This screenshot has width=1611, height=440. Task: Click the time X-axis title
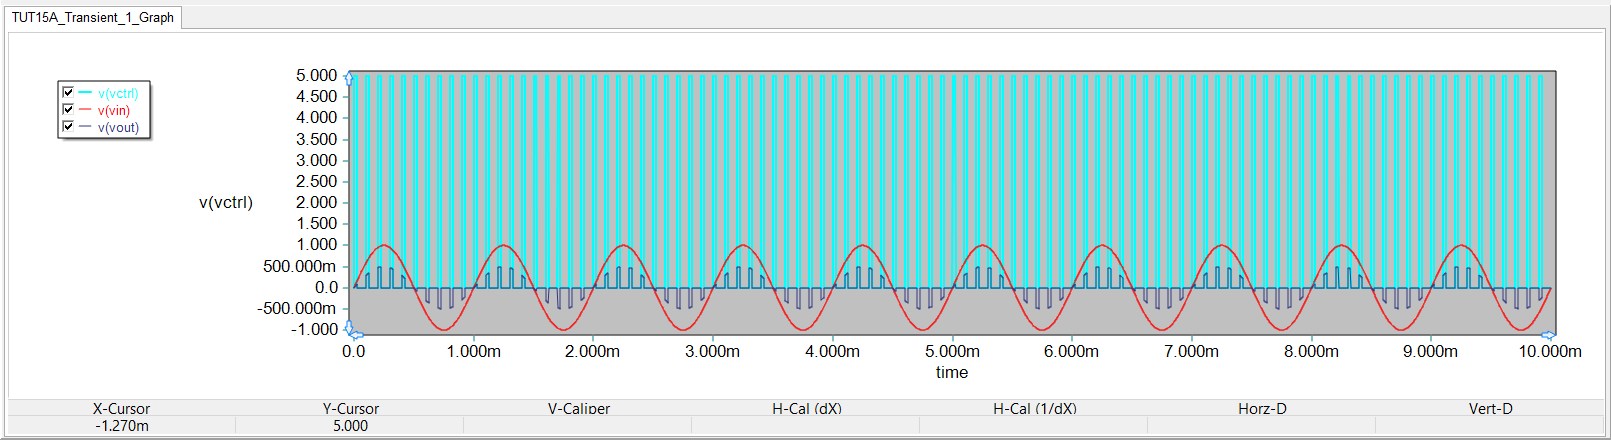(x=952, y=372)
